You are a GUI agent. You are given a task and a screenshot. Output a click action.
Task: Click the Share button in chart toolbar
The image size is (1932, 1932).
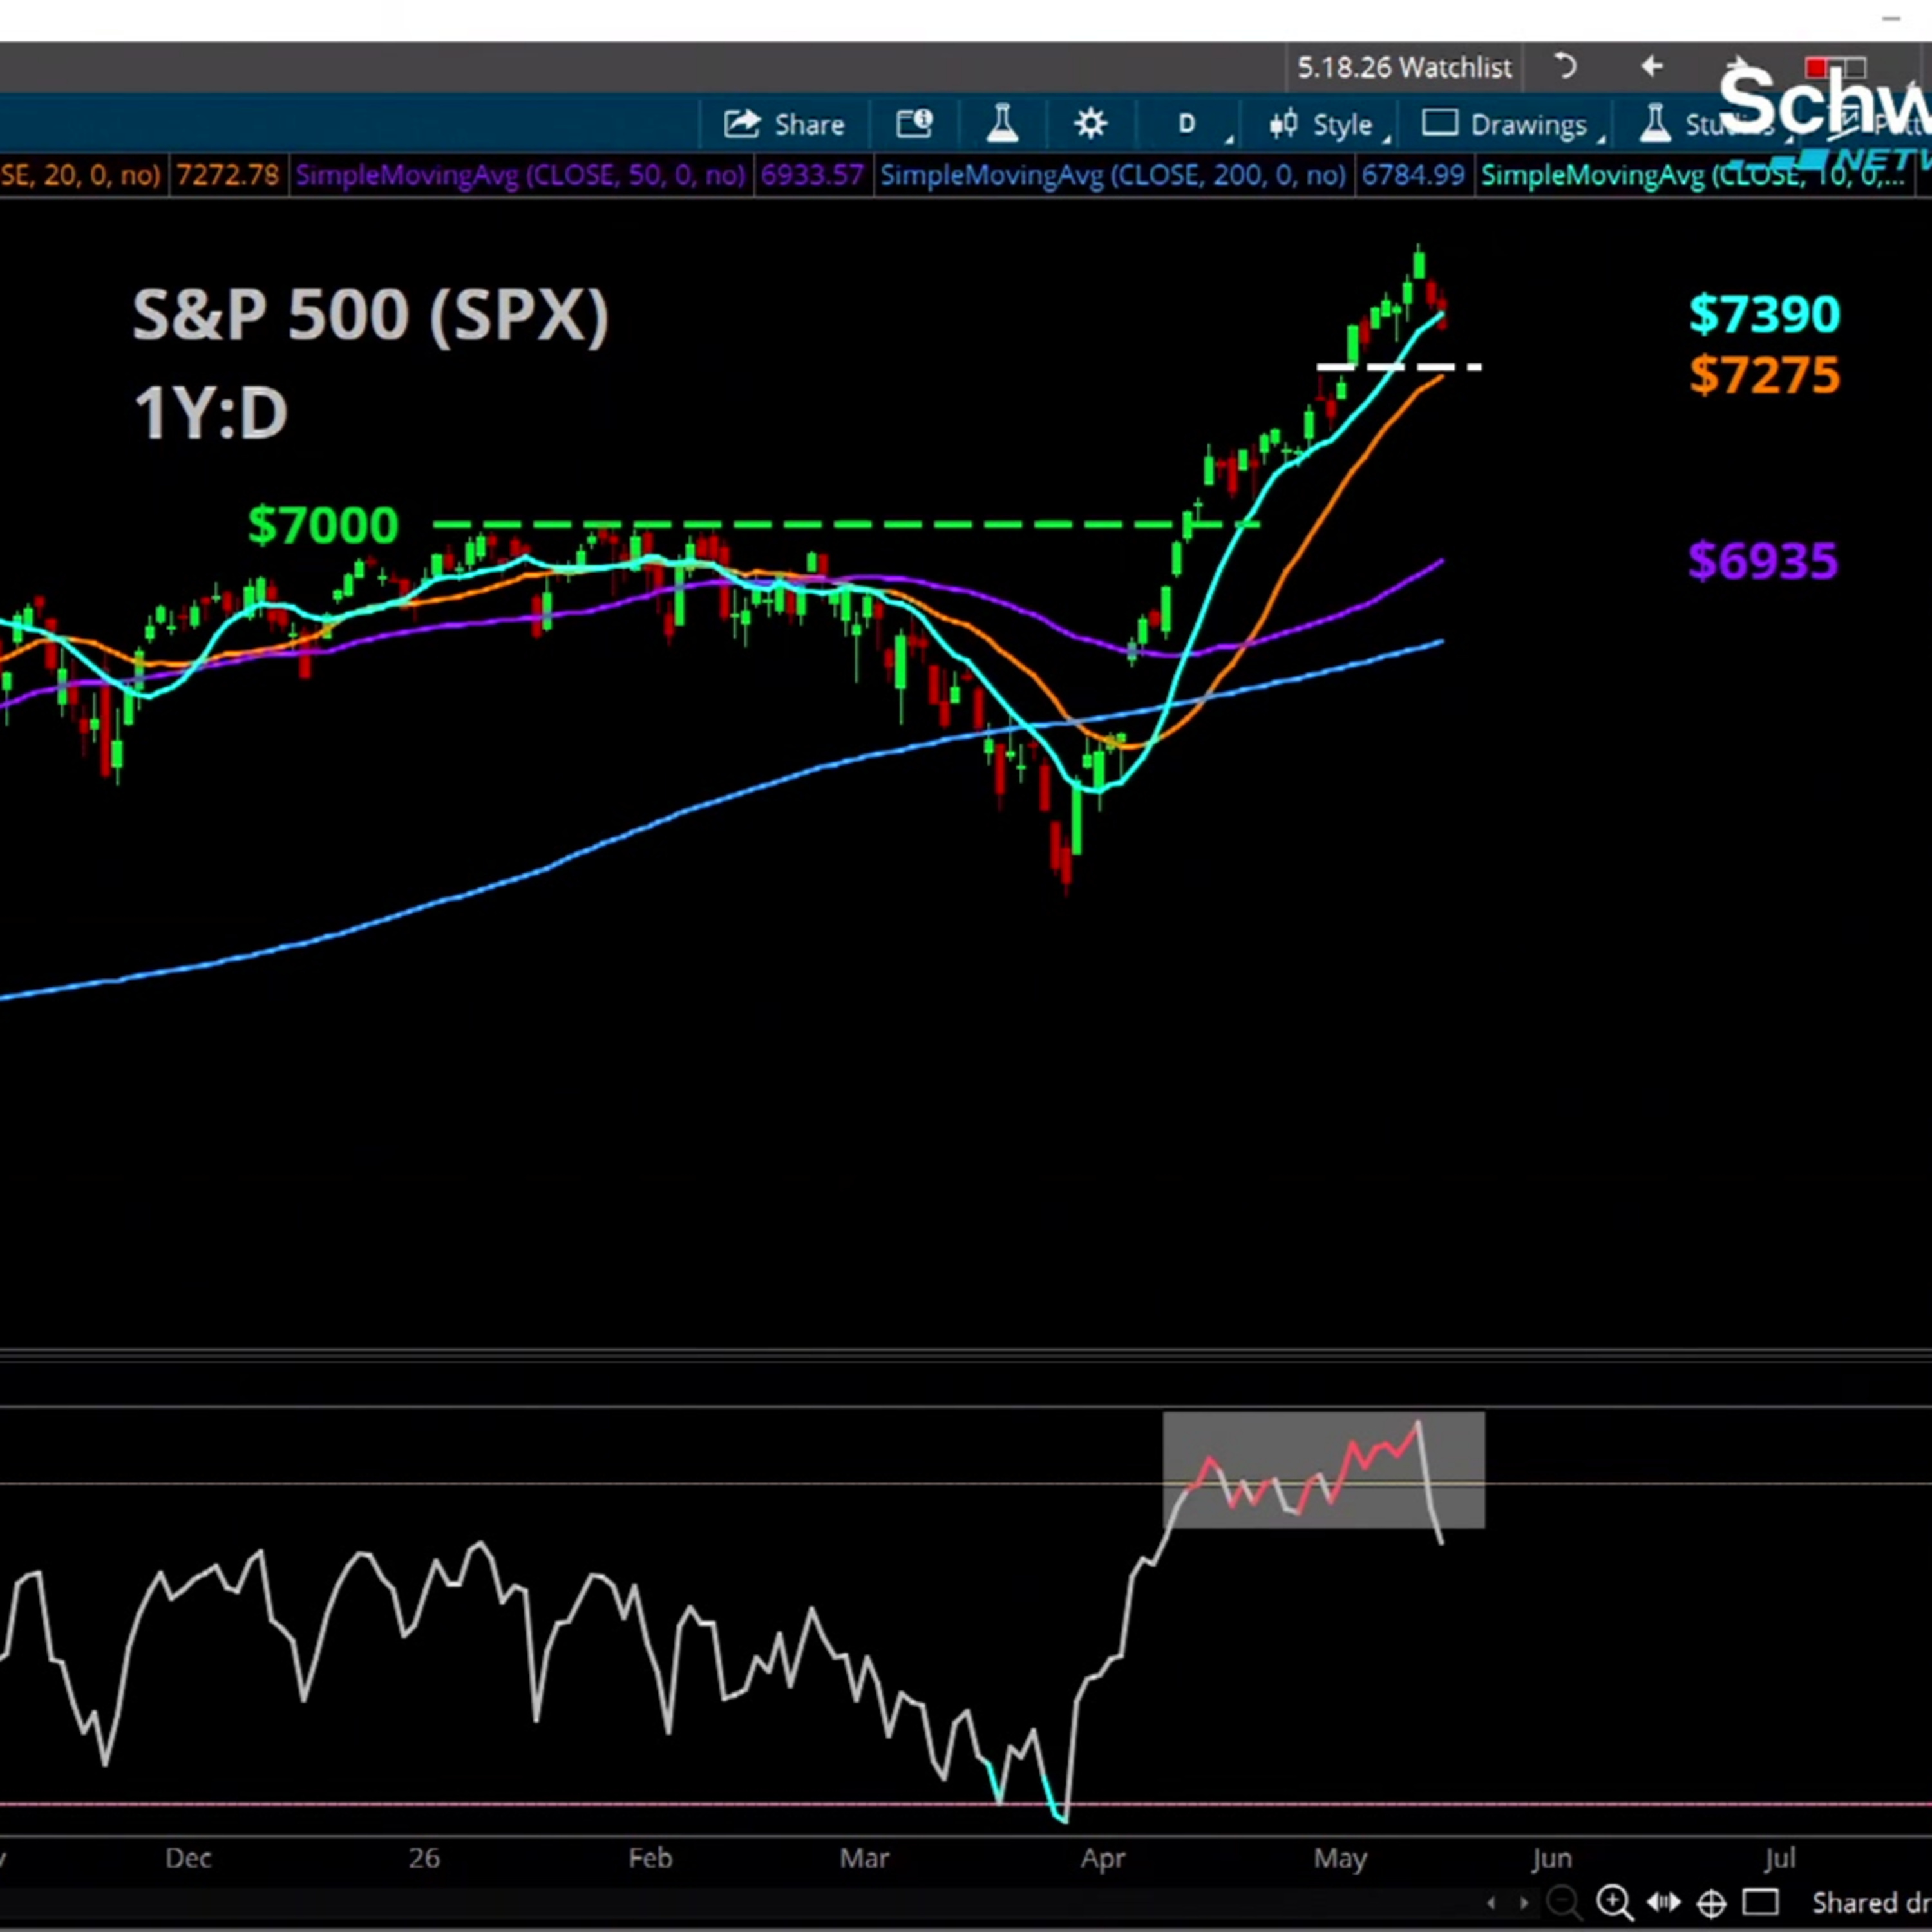[784, 124]
